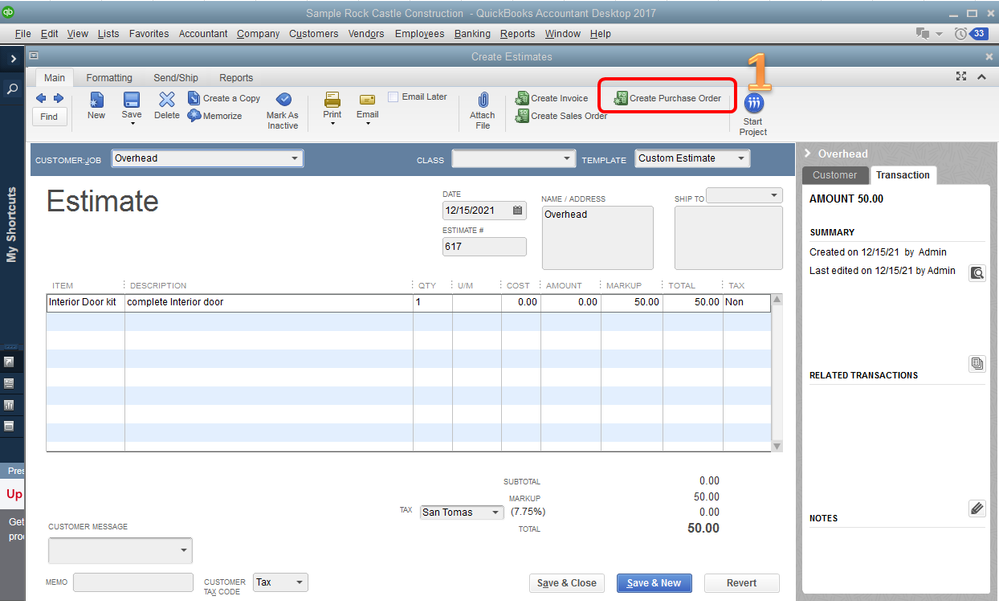Open the Customer:Job dropdown
999x601 pixels.
294,158
